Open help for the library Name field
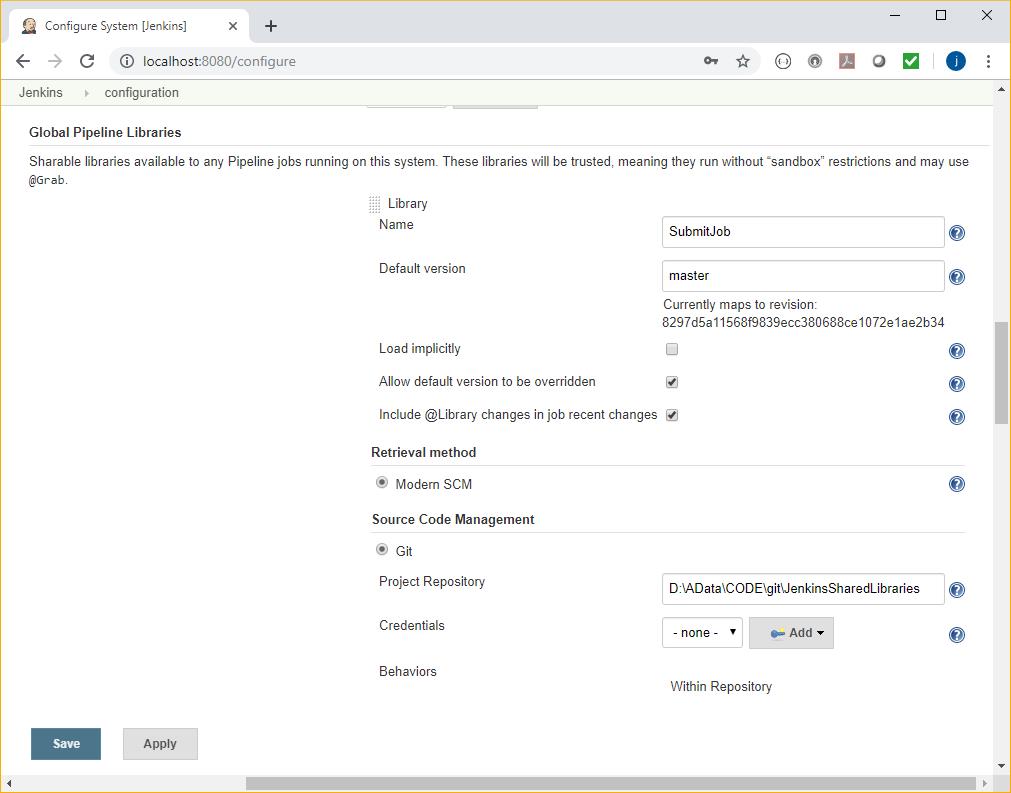Viewport: 1011px width, 793px height. 957,233
